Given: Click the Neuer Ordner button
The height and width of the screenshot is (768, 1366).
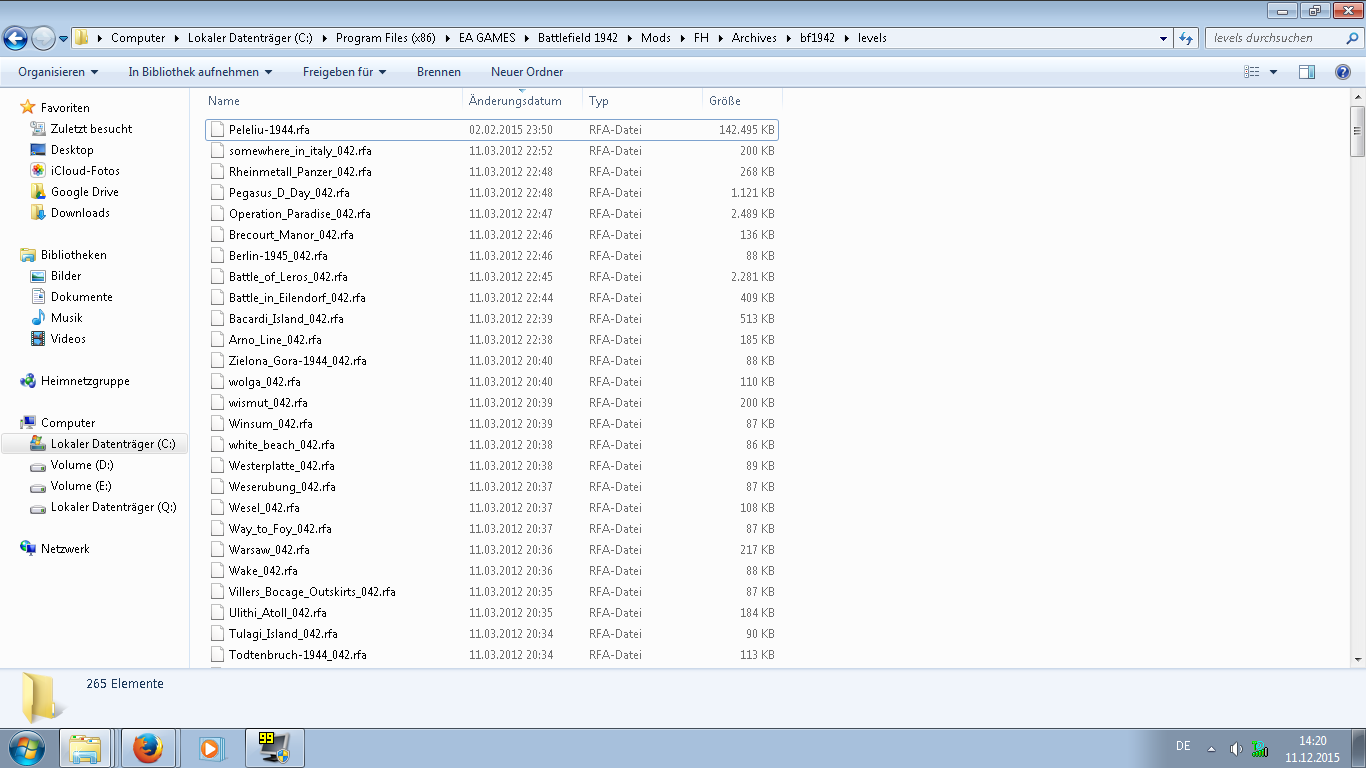Looking at the screenshot, I should coord(527,72).
